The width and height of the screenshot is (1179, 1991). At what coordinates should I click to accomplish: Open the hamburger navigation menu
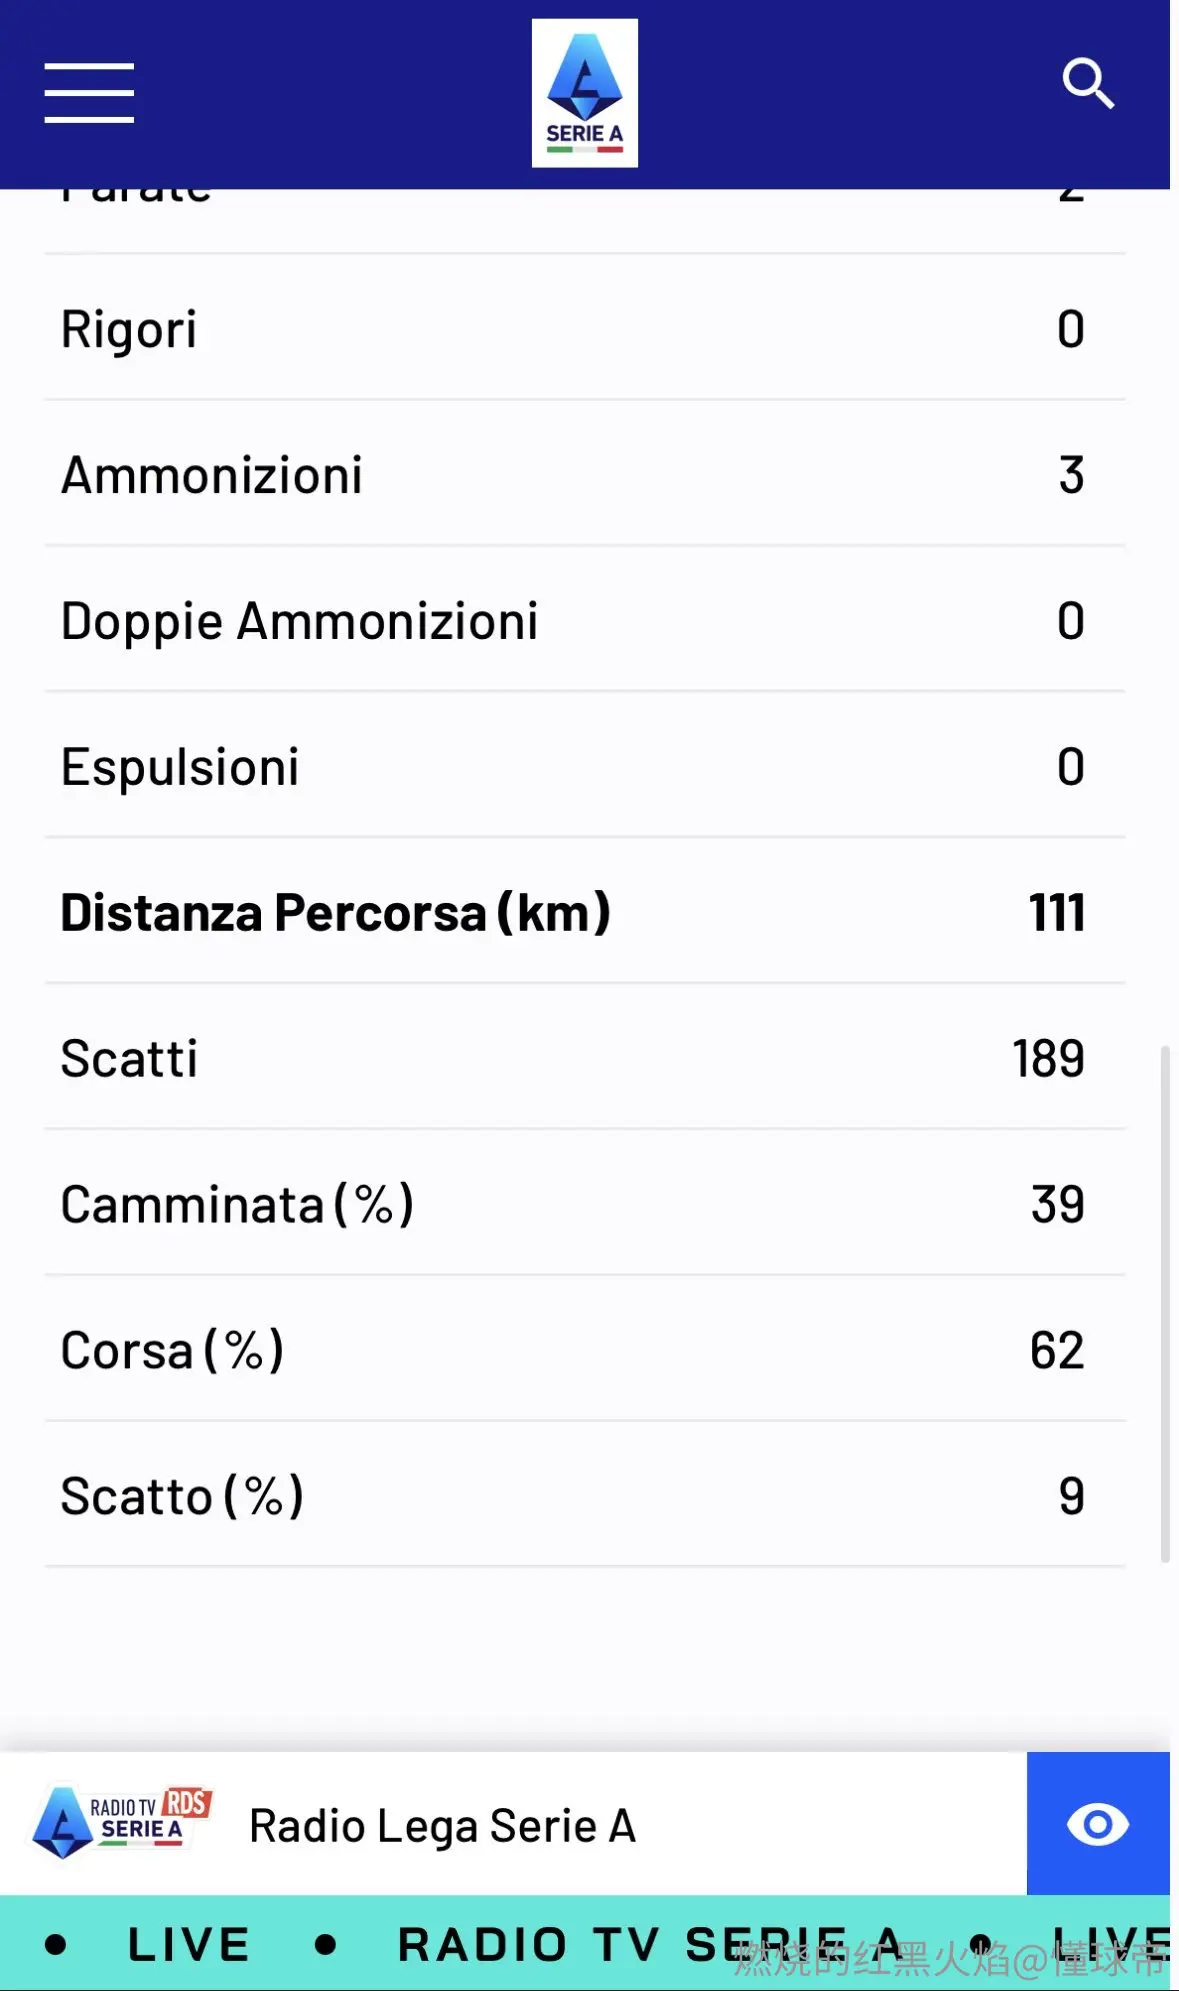[x=89, y=93]
